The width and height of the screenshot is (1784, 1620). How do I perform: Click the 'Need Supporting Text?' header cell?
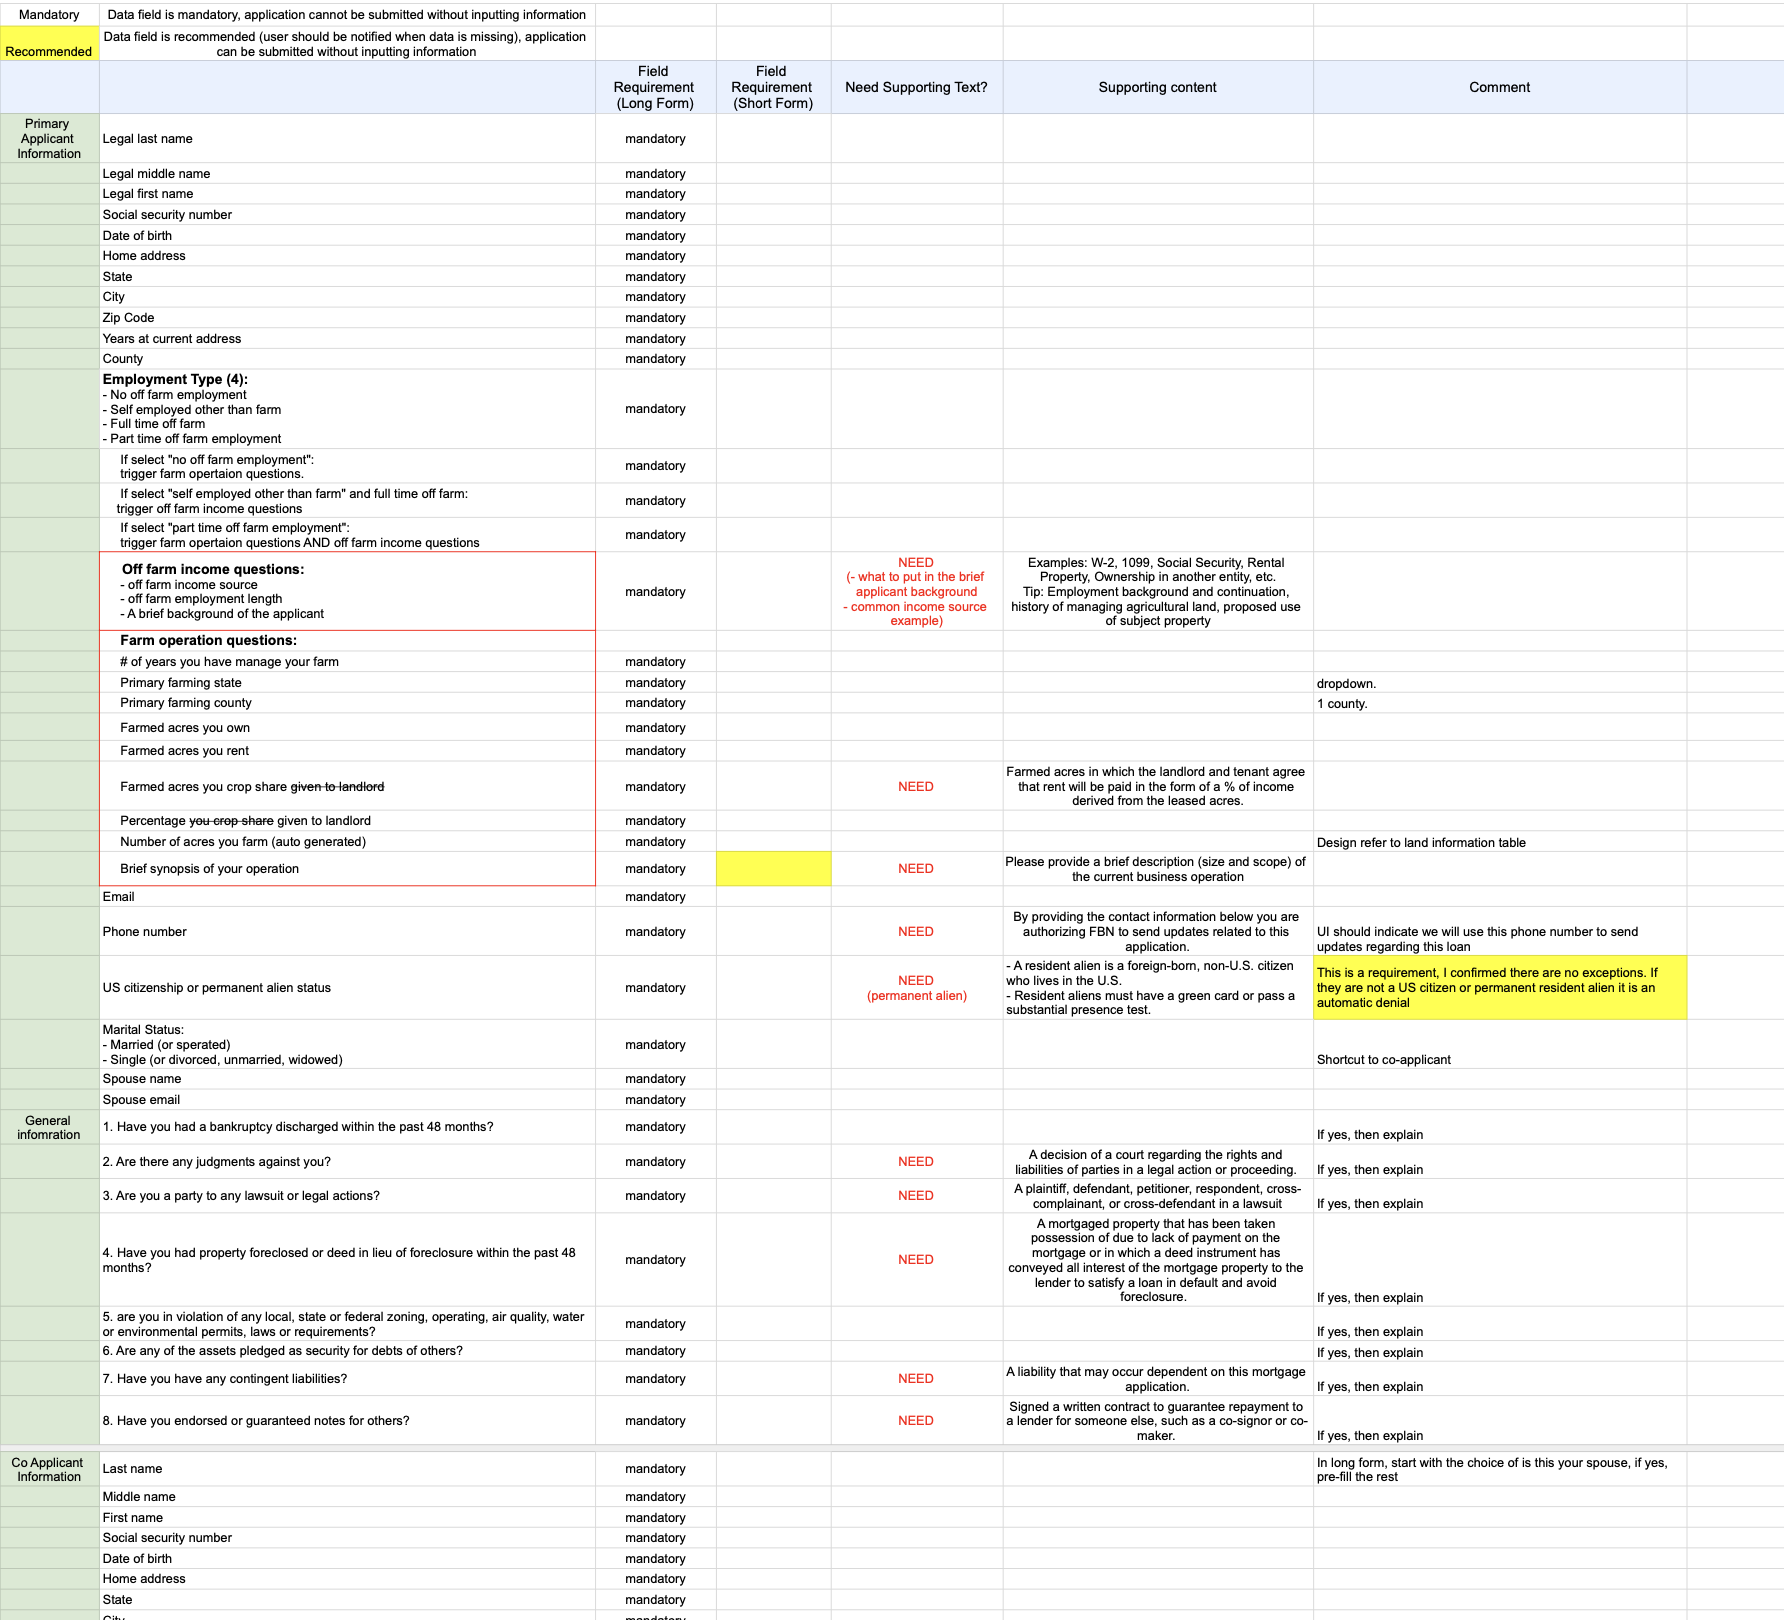tap(916, 87)
